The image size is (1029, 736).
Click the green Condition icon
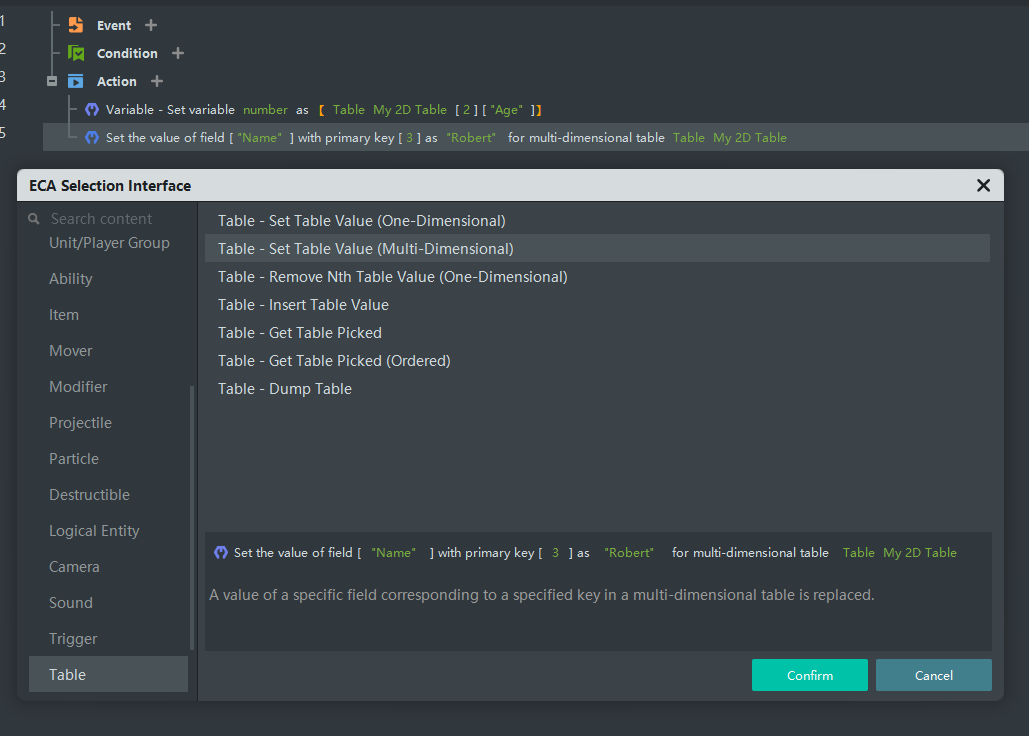tap(76, 53)
